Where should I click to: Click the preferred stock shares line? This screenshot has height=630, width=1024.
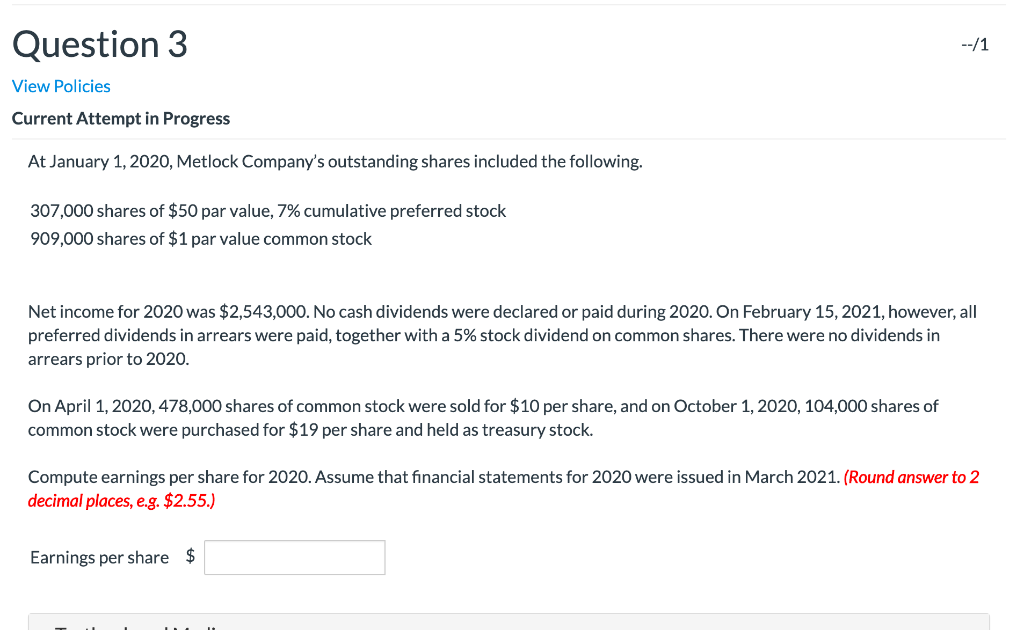[x=268, y=211]
